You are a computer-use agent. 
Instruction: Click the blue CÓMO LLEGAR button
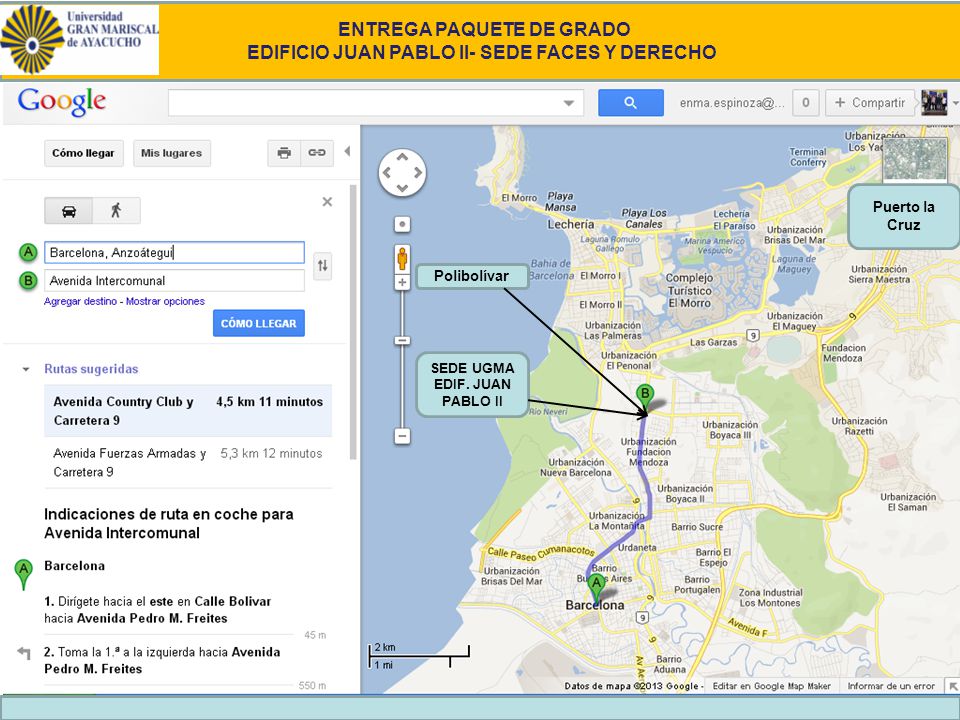(x=259, y=323)
